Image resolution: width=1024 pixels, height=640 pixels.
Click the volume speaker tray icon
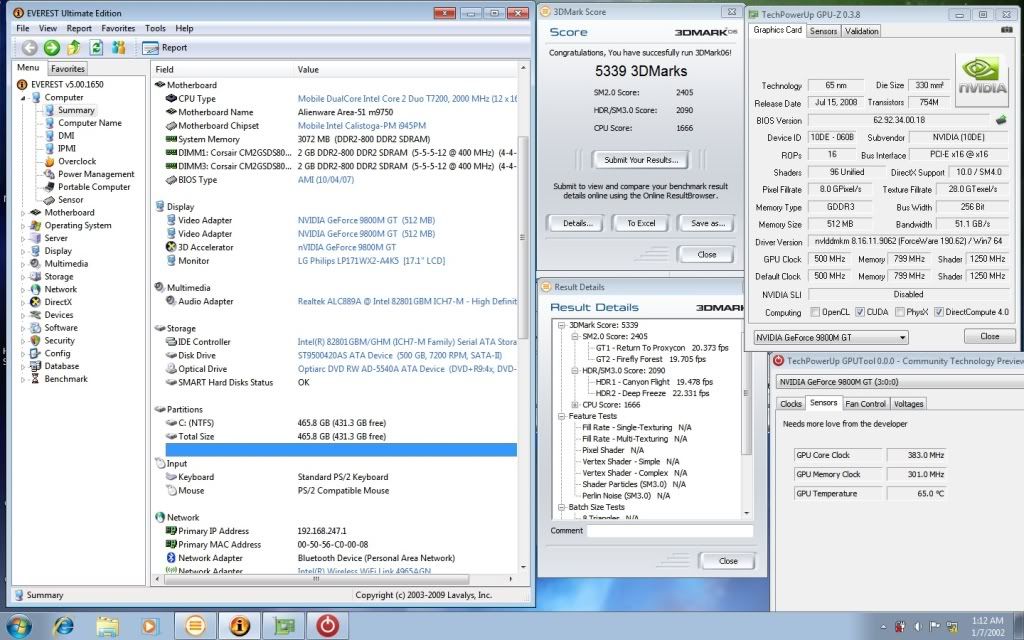click(x=918, y=626)
